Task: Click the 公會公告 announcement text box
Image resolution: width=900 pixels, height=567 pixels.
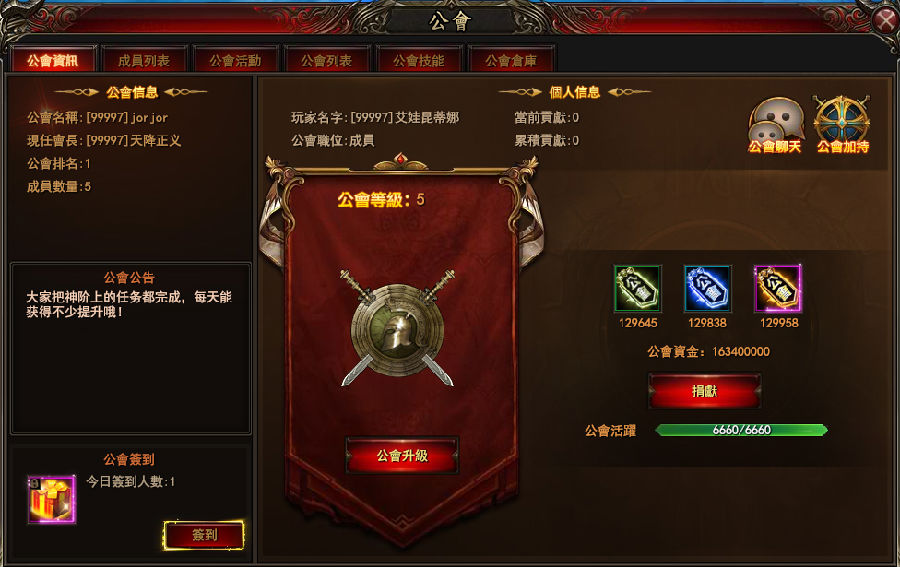Action: (x=131, y=348)
